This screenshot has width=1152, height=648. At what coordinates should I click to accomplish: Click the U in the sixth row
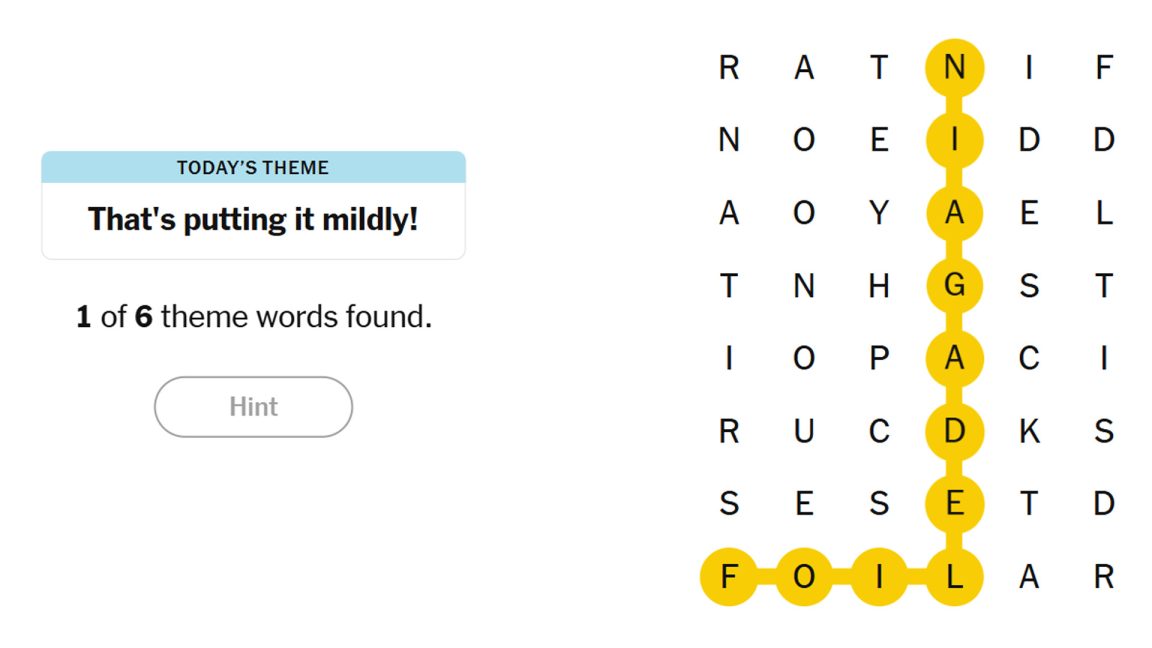pyautogui.click(x=805, y=431)
